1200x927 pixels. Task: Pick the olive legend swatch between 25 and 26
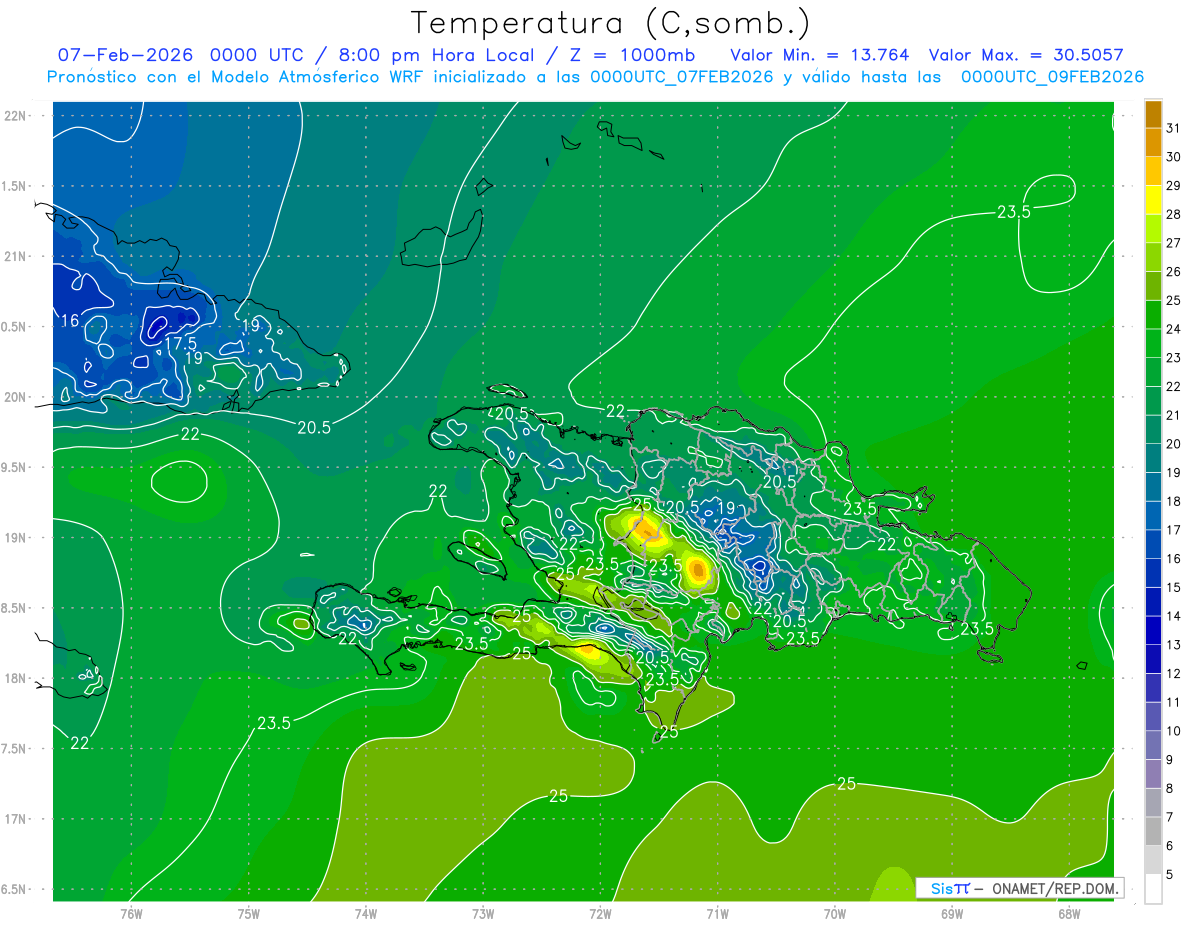tap(1153, 286)
